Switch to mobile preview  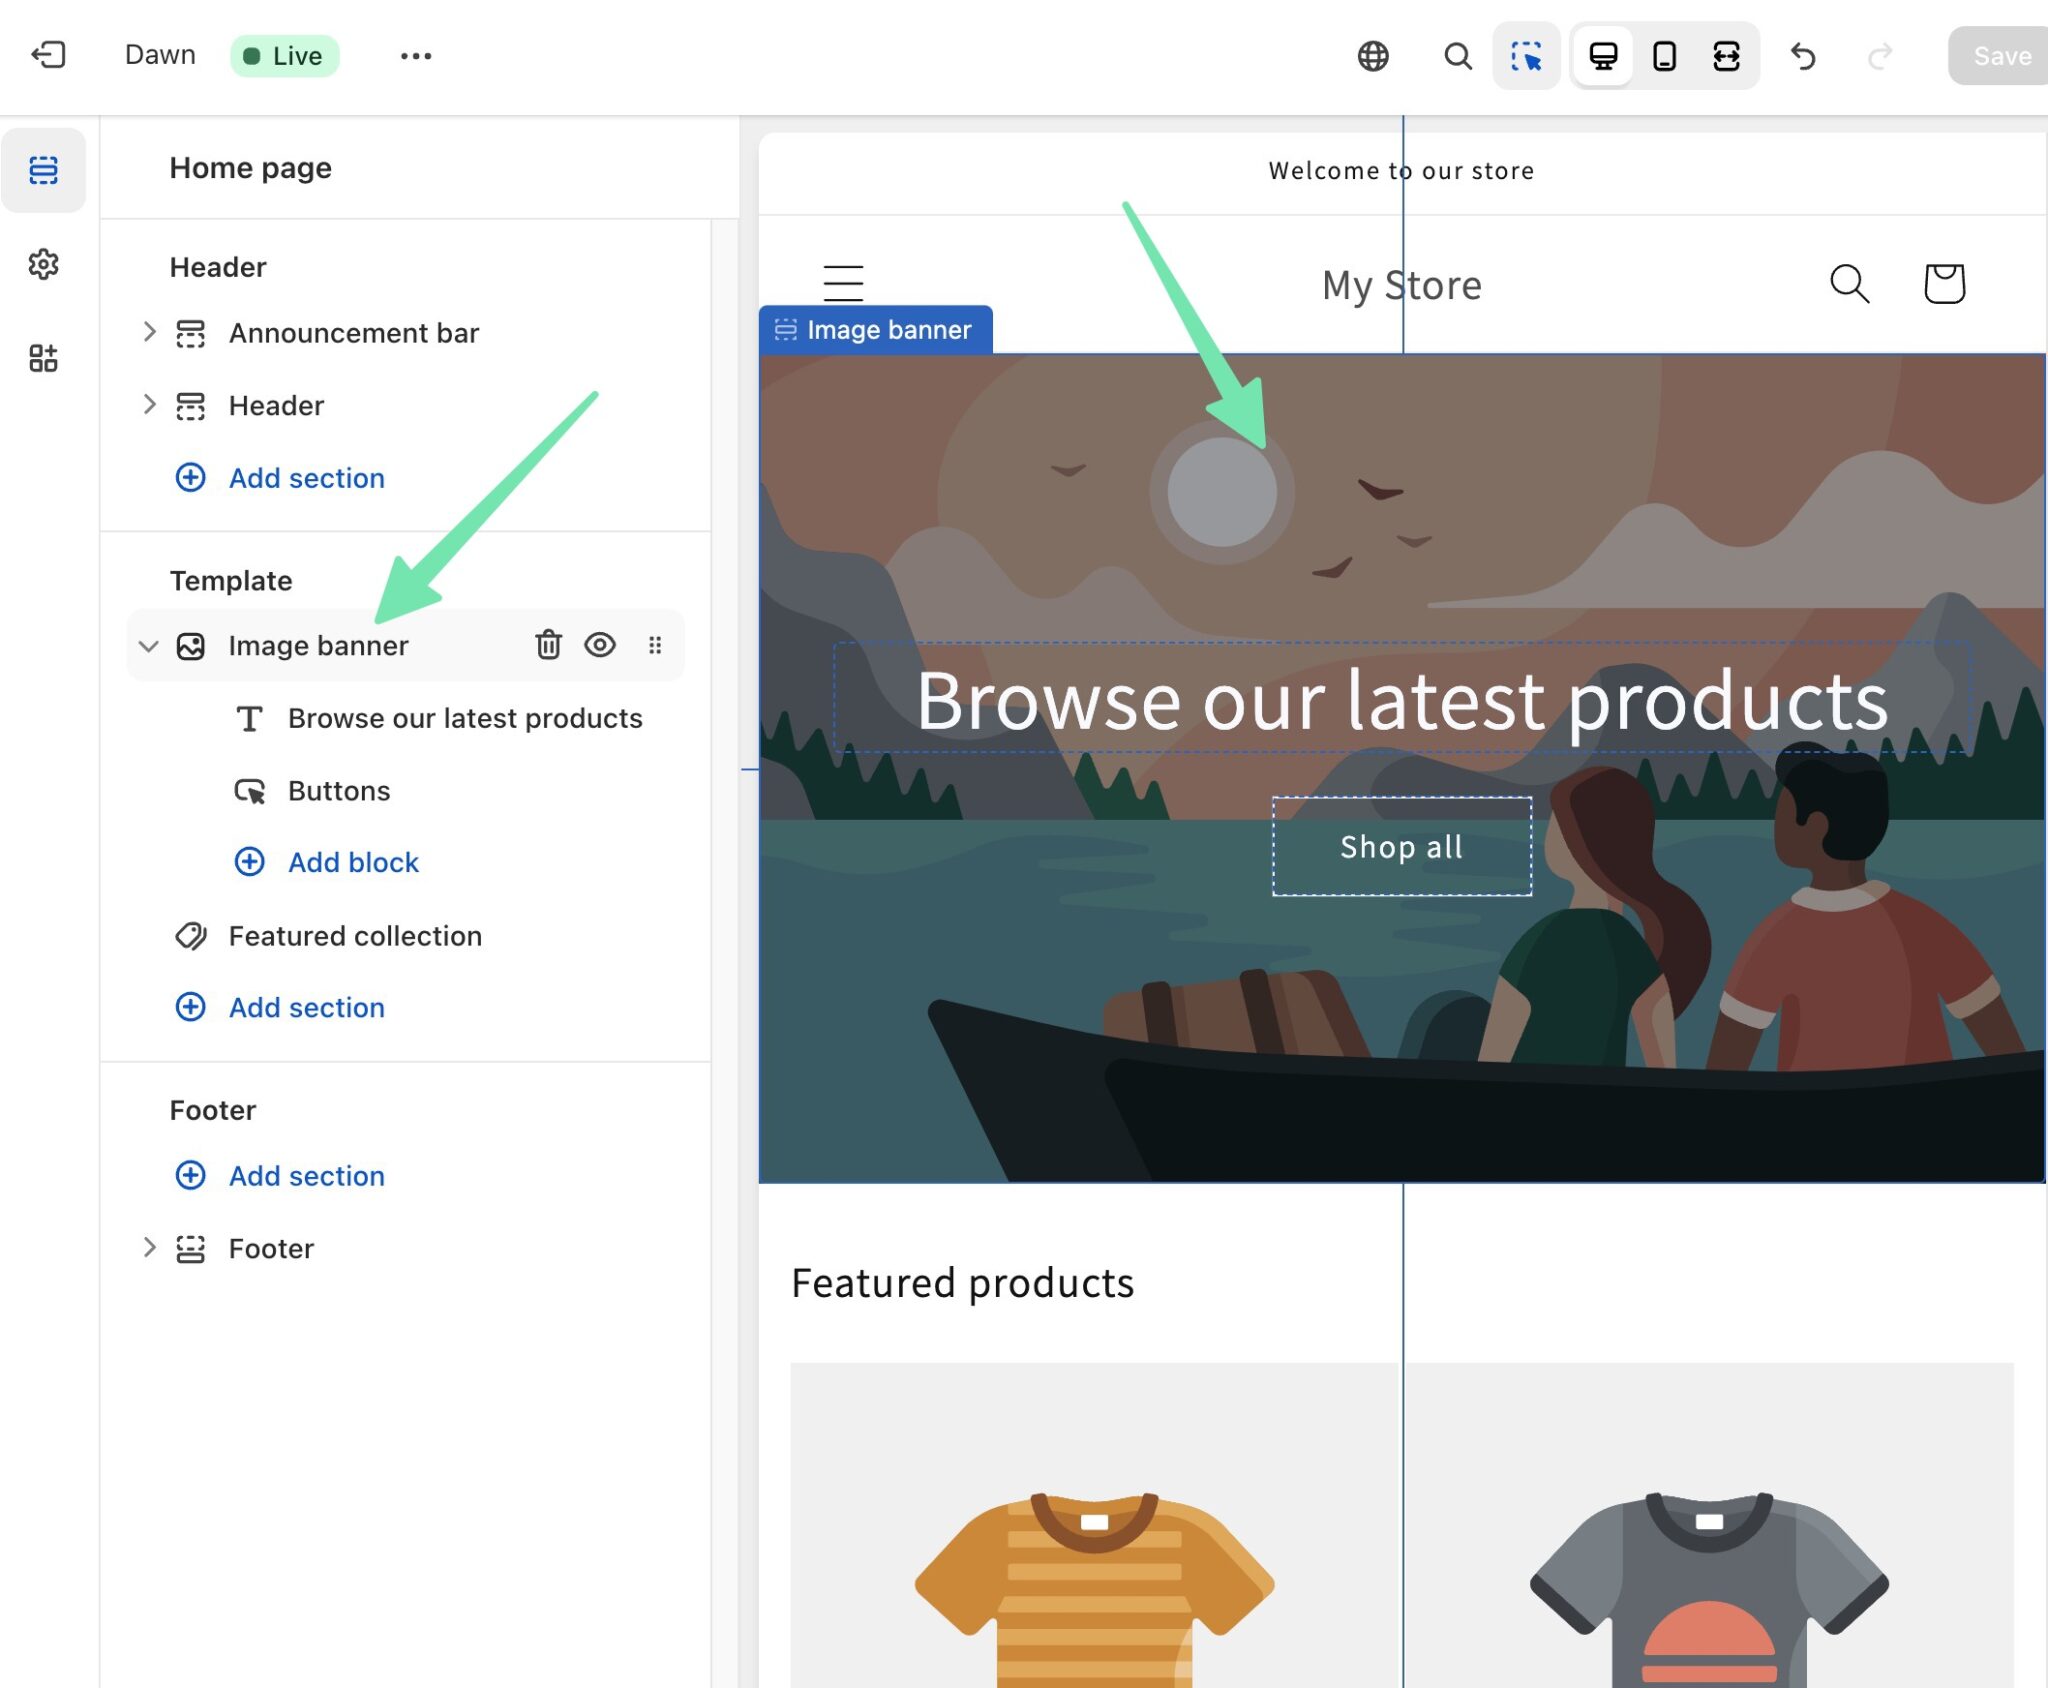coord(1664,57)
